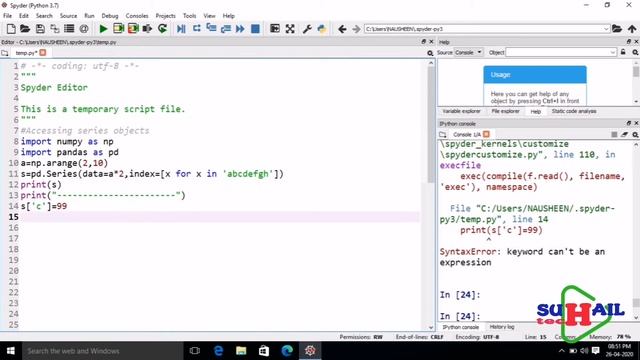Image resolution: width=640 pixels, height=360 pixels.
Task: Close the temp.py editor tab
Action: 43,53
